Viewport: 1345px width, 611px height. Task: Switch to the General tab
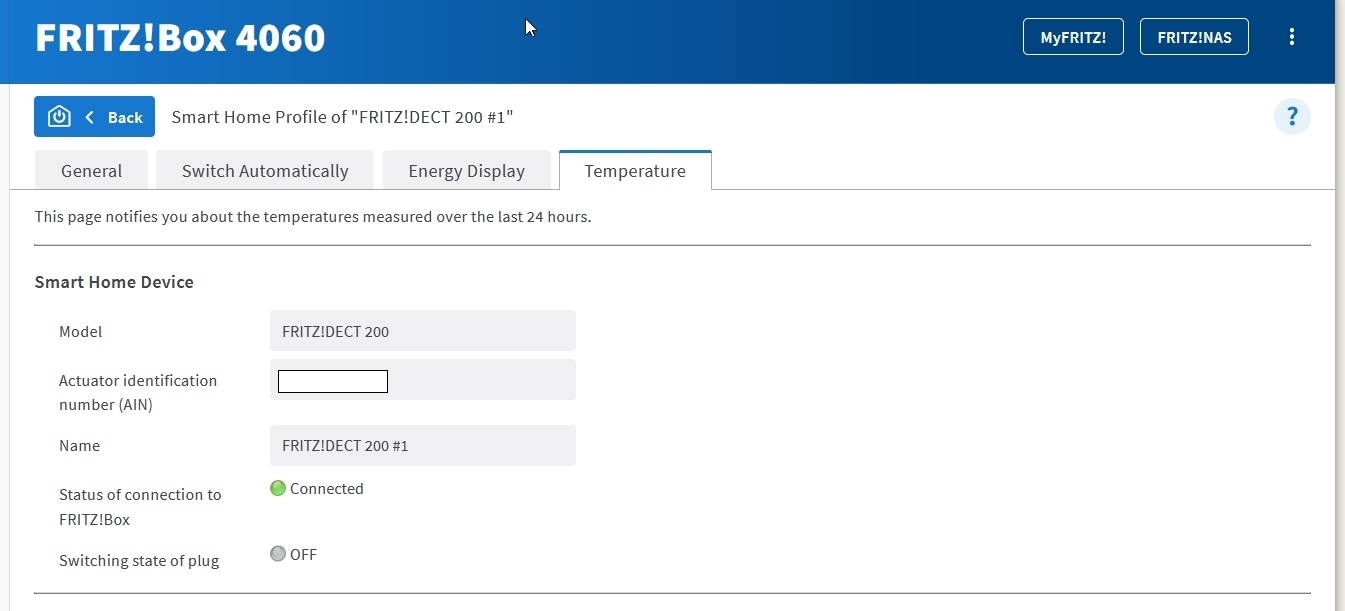pyautogui.click(x=91, y=171)
